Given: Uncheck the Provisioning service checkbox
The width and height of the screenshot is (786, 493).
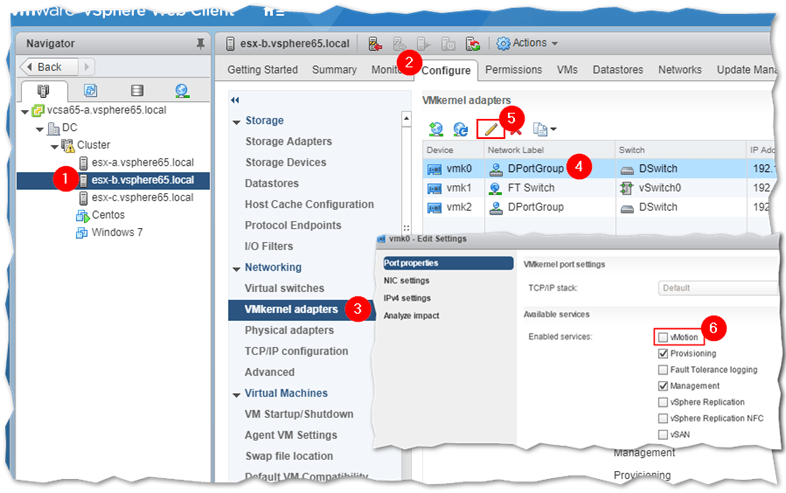Looking at the screenshot, I should (663, 354).
